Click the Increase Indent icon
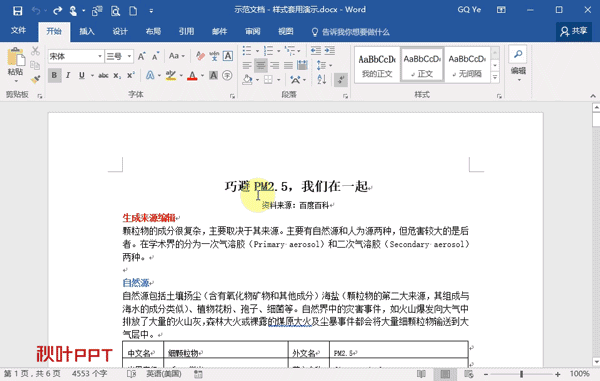Viewport: 600px width, 381px height. pyautogui.click(x=330, y=50)
